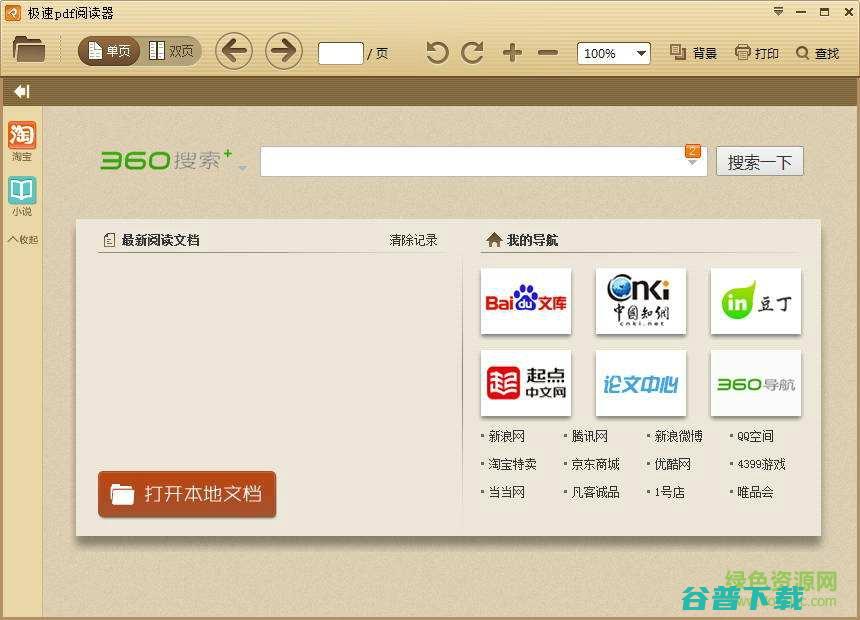Open the 100% zoom dropdown
860x620 pixels.
pyautogui.click(x=614, y=53)
